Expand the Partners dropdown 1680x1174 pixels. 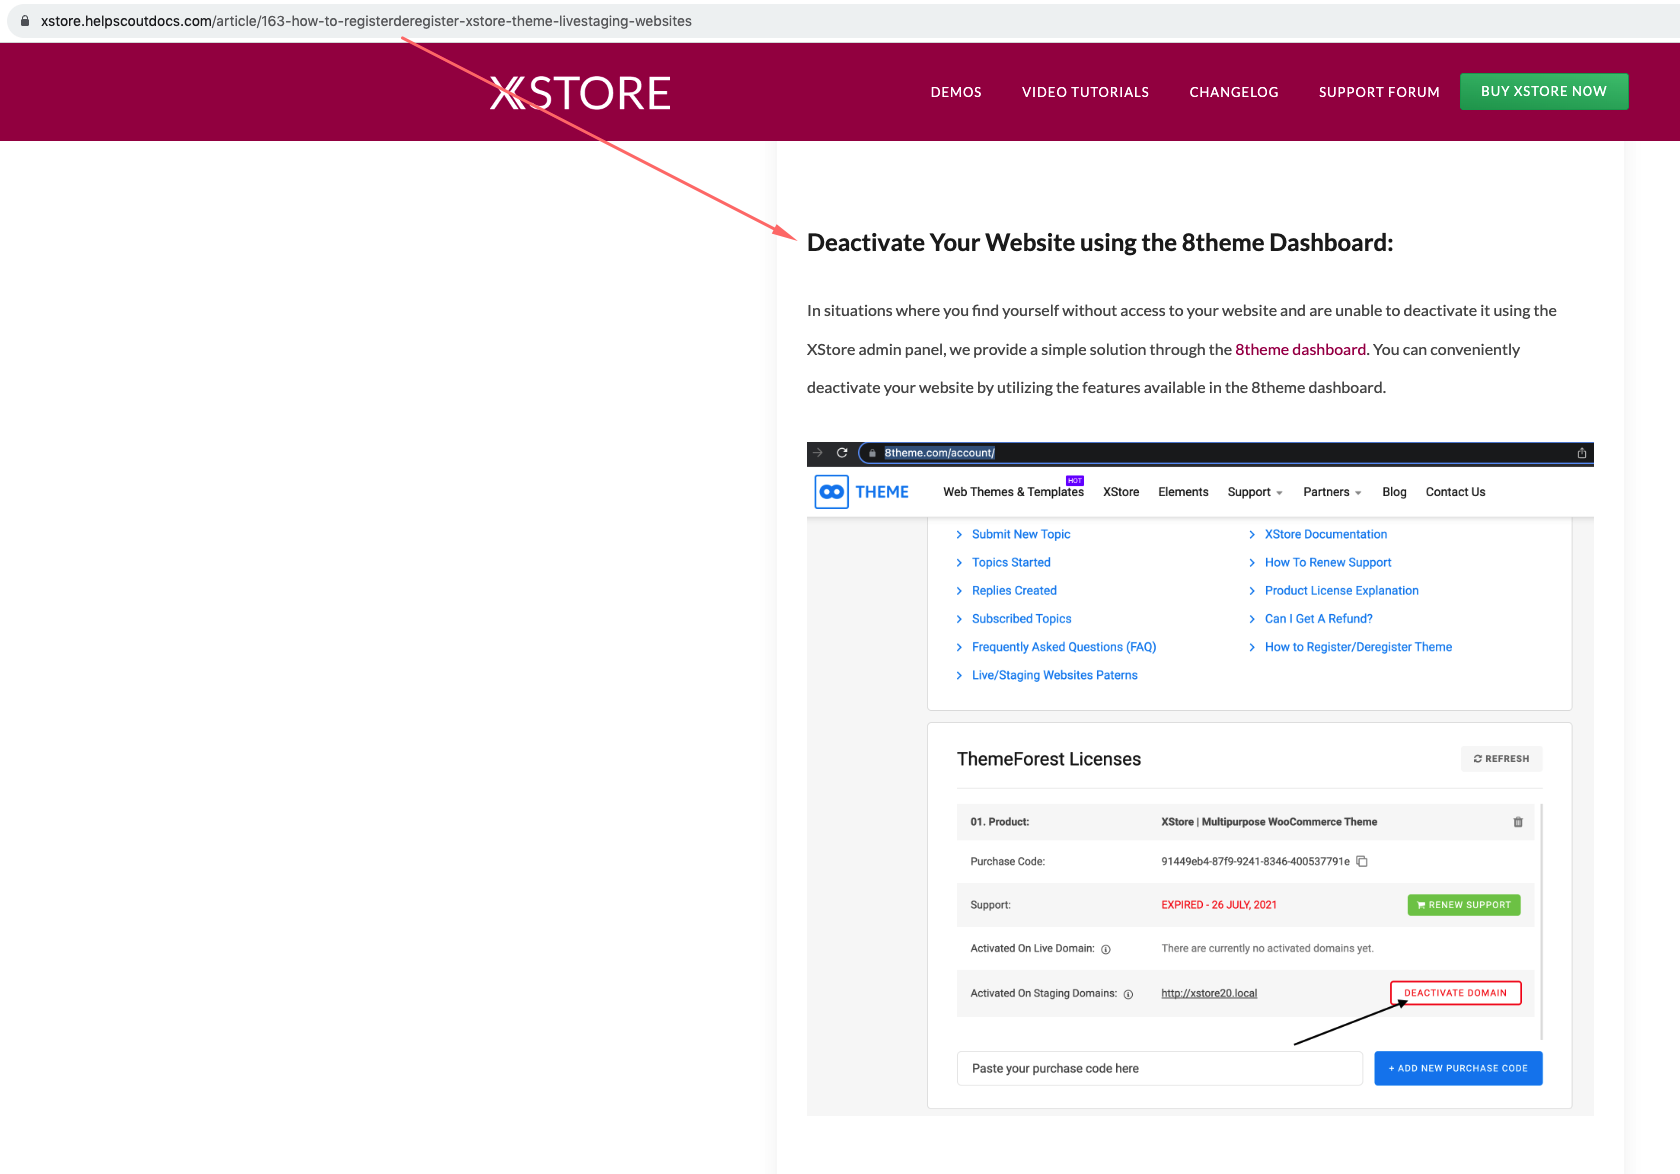coord(1332,492)
